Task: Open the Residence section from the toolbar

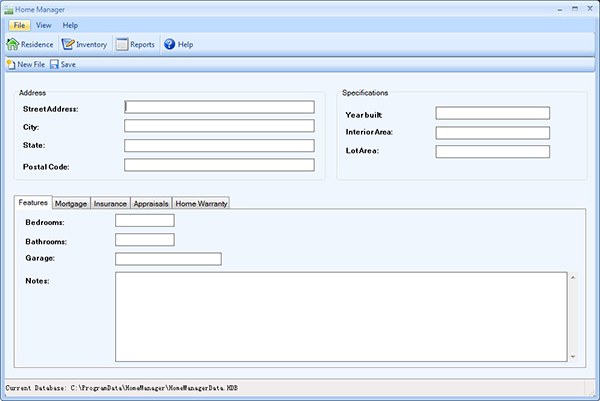Action: pyautogui.click(x=30, y=44)
